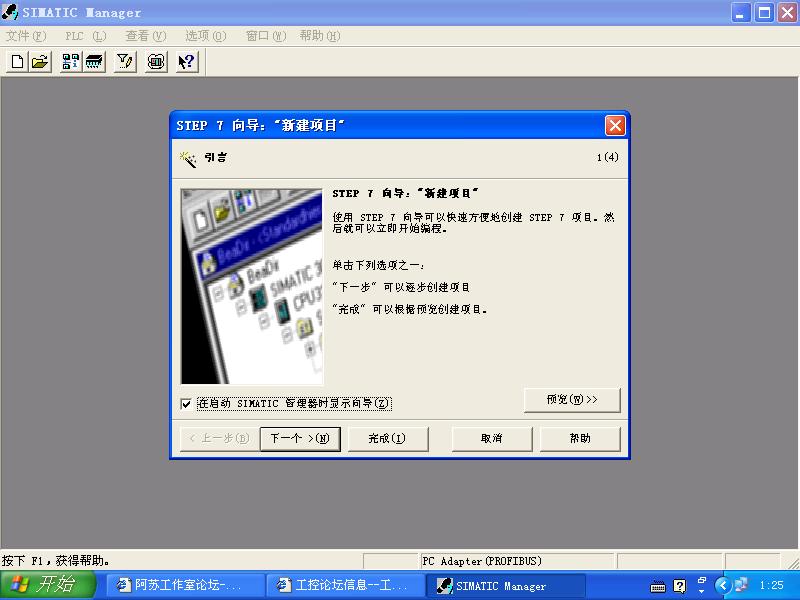The width and height of the screenshot is (800, 600).
Task: Click the 完成(I) finish button
Action: (x=388, y=439)
